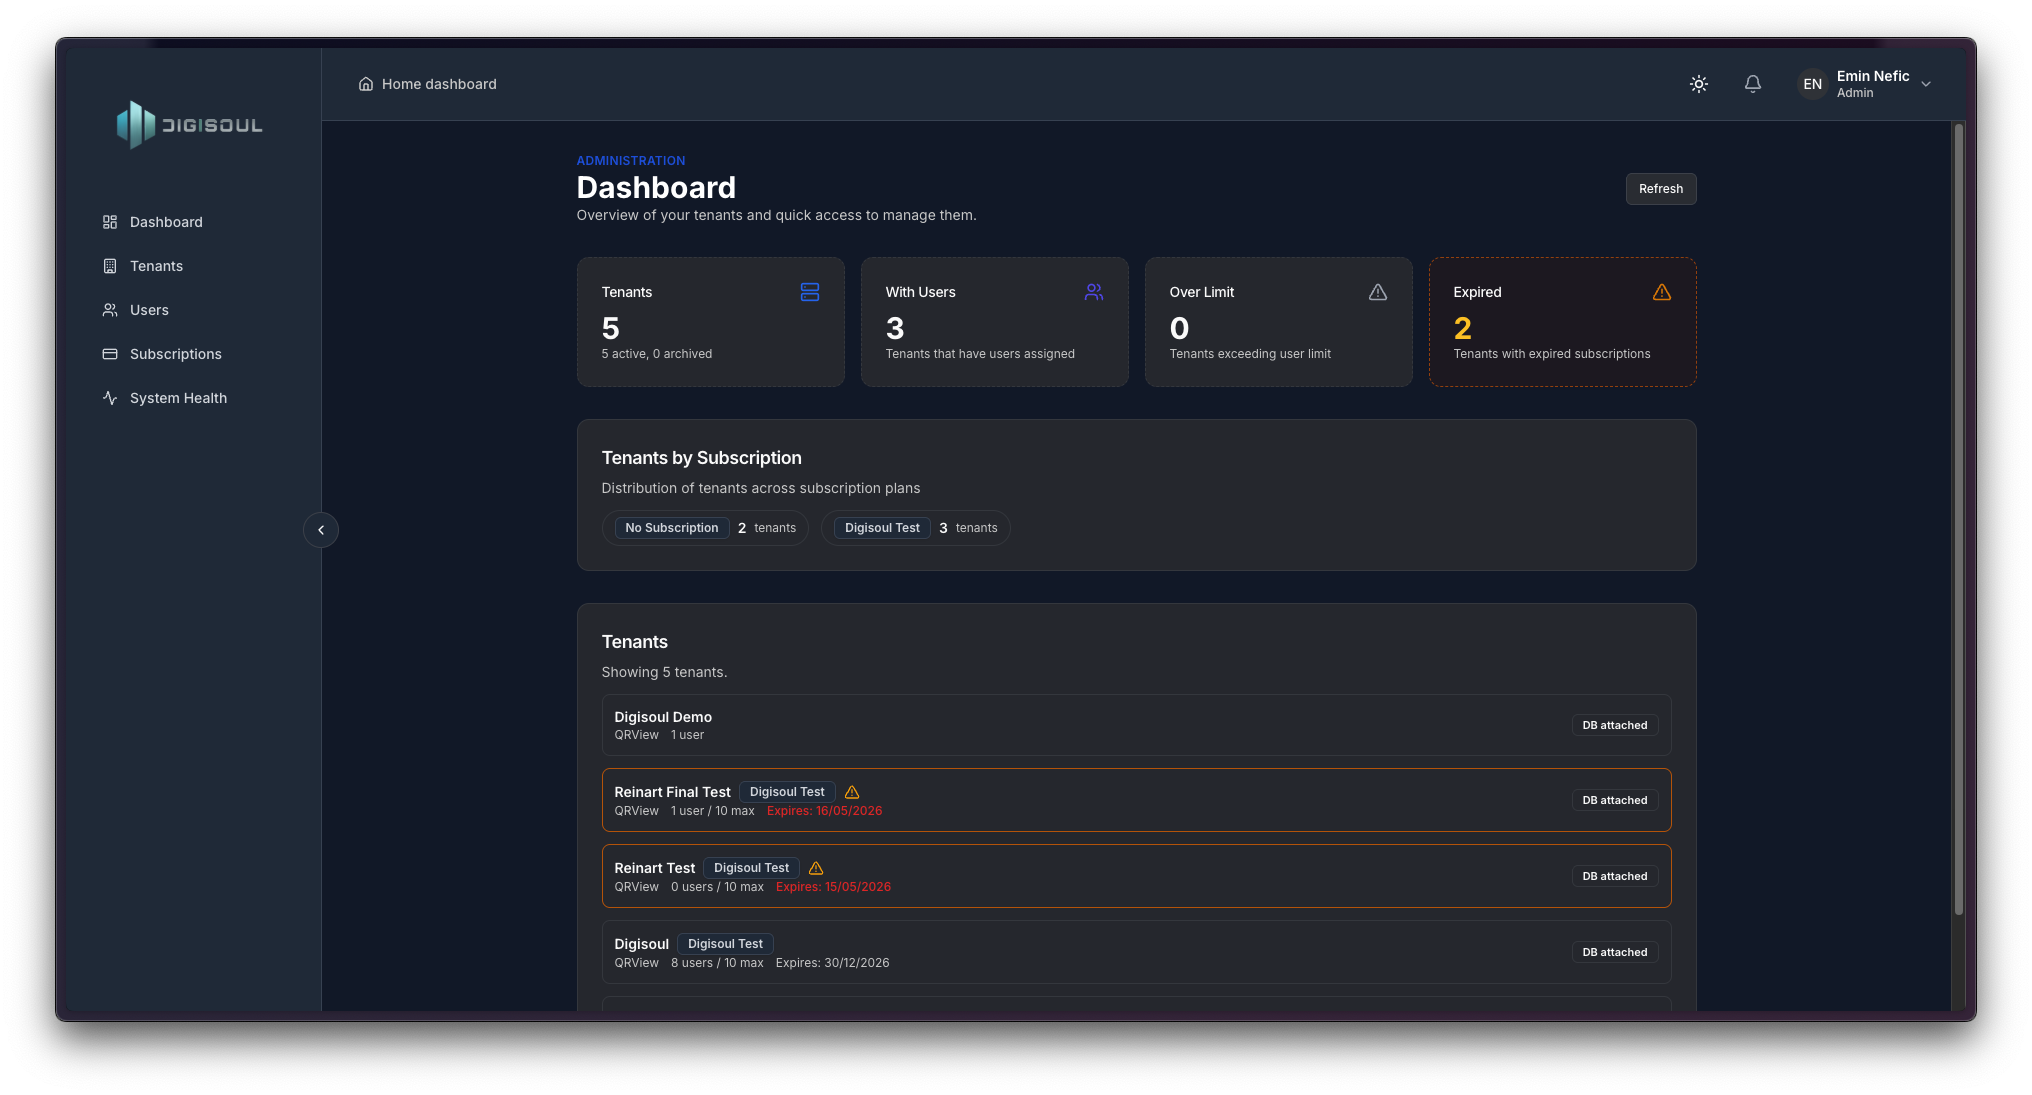This screenshot has height=1095, width=2032.
Task: Click the Tenants building icon in sidebar
Action: pyautogui.click(x=110, y=266)
